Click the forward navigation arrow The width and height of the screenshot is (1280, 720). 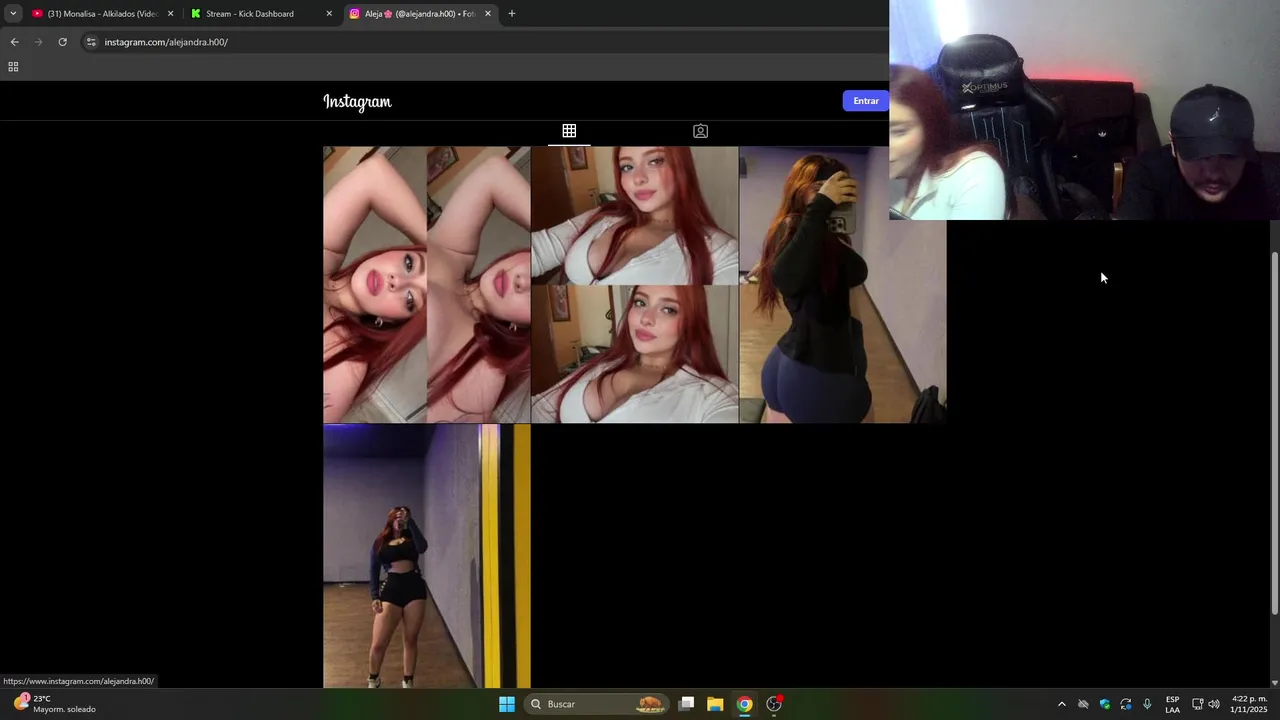(x=38, y=42)
